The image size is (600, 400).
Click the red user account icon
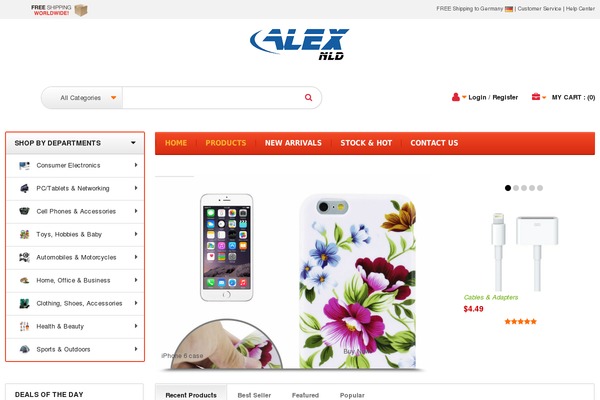coord(455,97)
